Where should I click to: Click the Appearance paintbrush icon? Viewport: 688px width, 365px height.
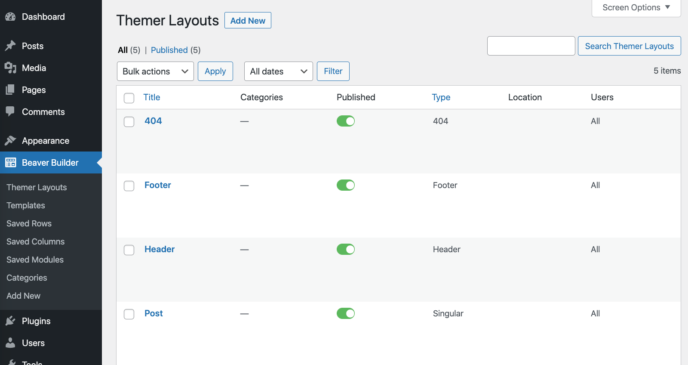[x=11, y=140]
